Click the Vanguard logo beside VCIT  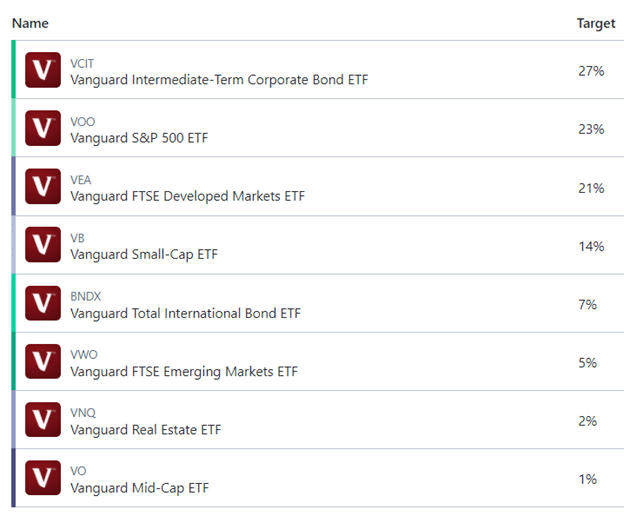43,70
